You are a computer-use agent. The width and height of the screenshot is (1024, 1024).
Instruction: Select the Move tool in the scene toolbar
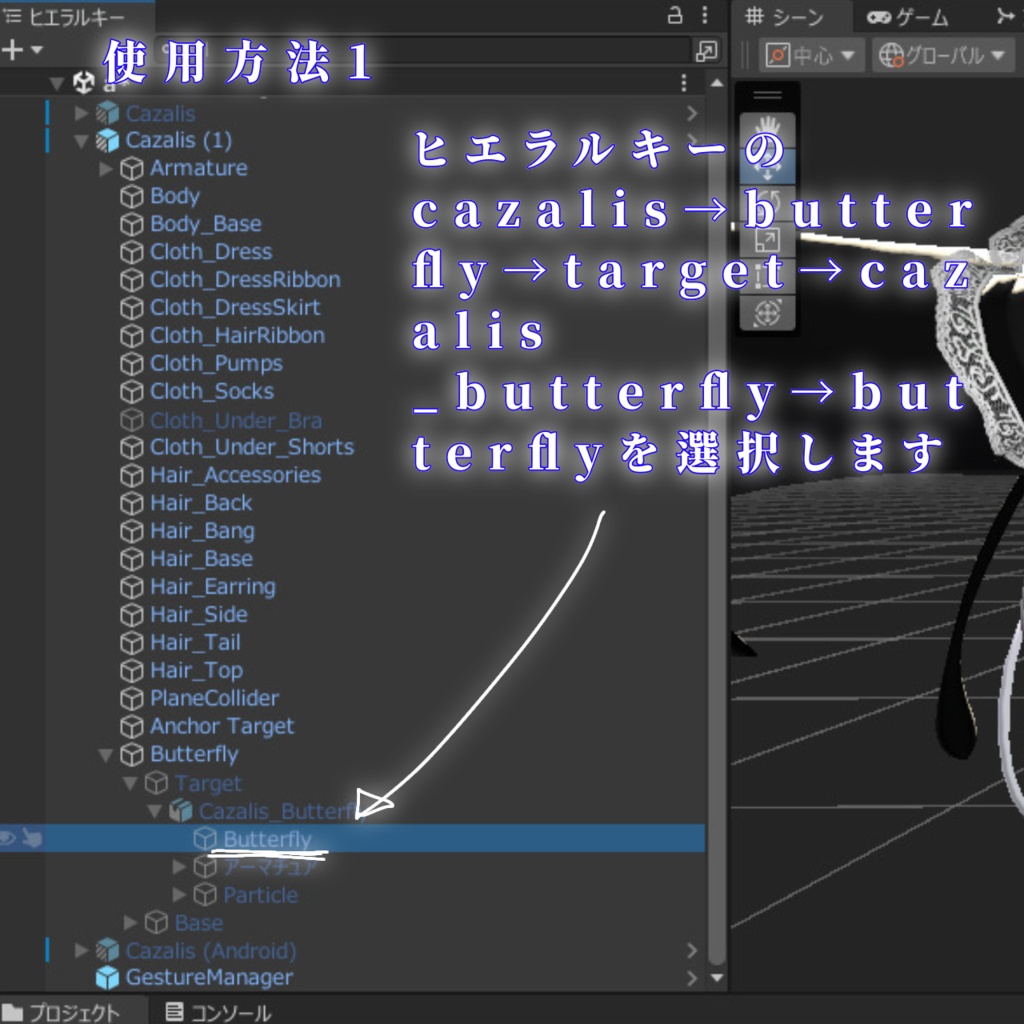click(766, 165)
